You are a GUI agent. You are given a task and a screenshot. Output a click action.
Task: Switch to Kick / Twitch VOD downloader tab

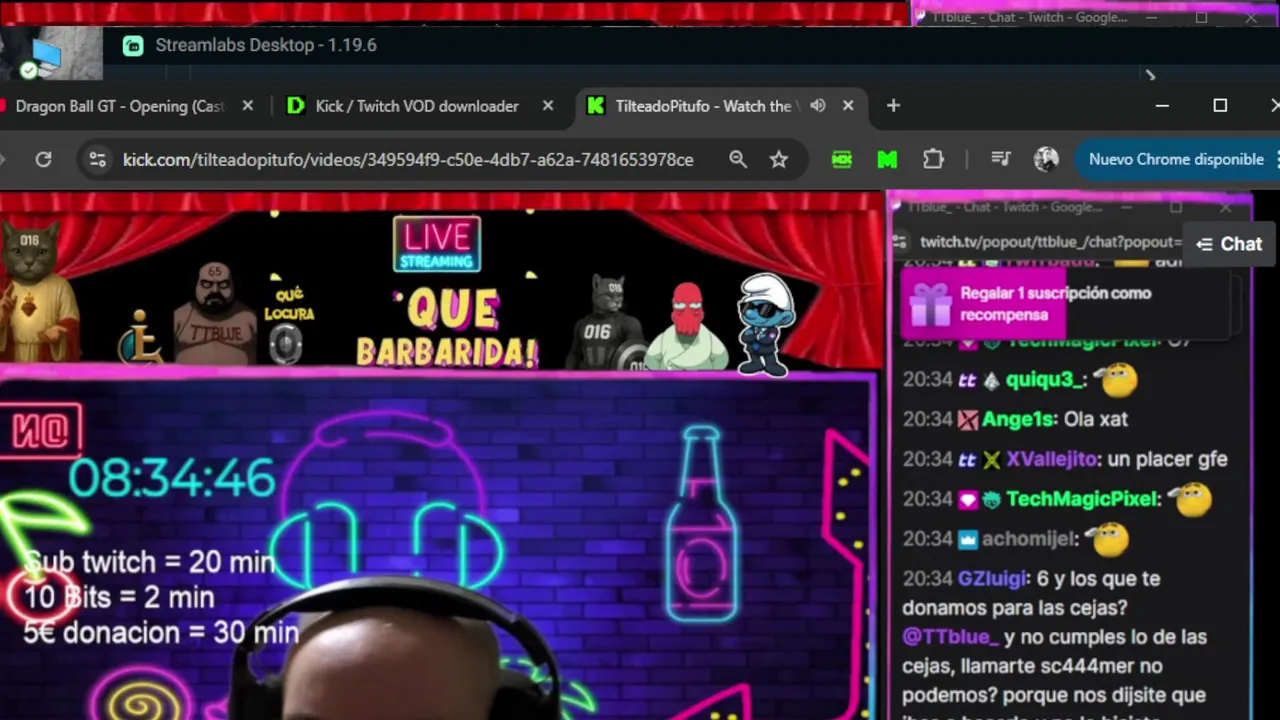(417, 106)
